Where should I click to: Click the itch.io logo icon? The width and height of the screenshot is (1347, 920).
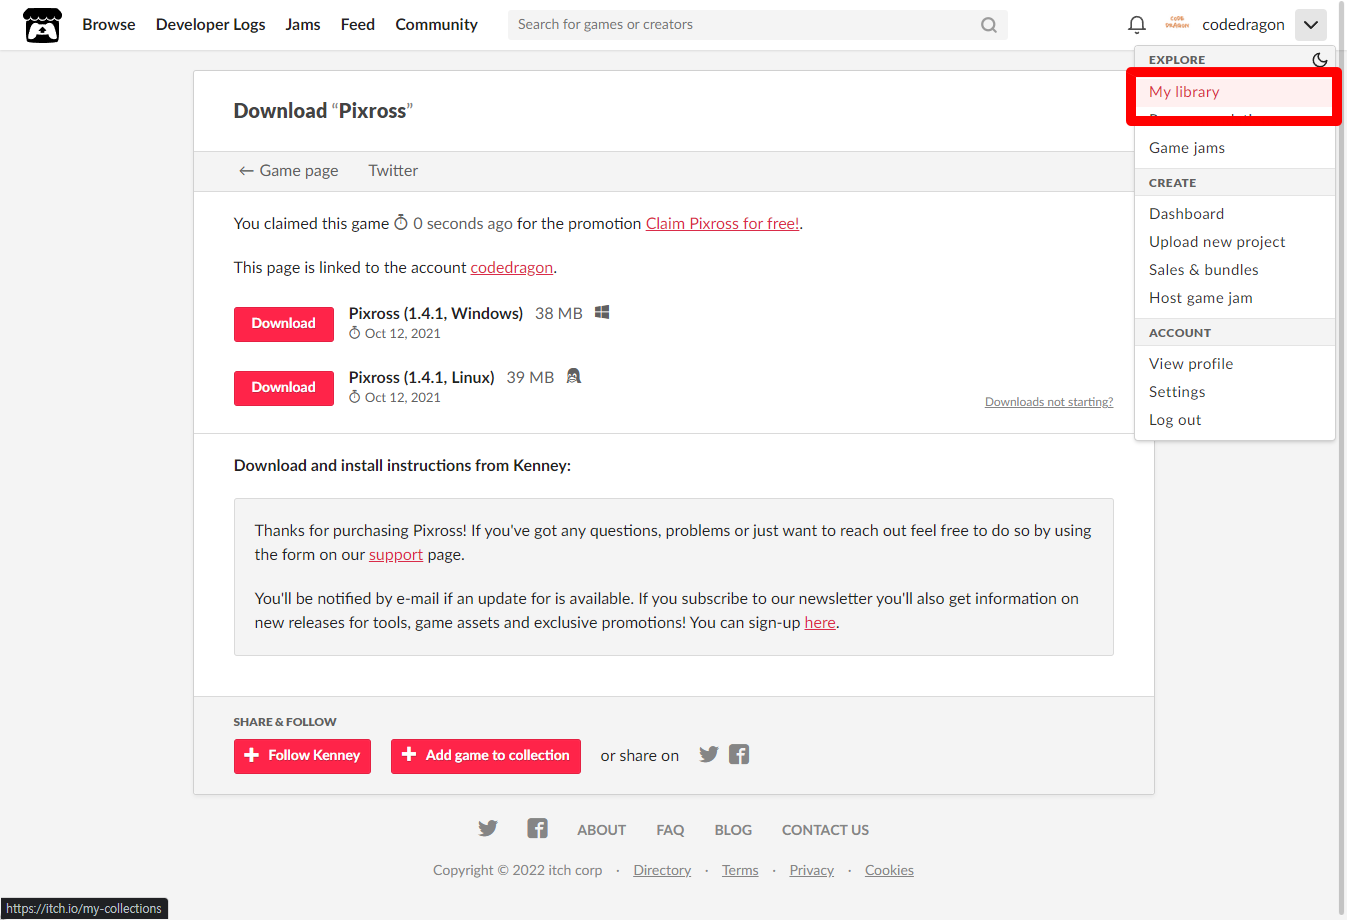click(x=42, y=25)
